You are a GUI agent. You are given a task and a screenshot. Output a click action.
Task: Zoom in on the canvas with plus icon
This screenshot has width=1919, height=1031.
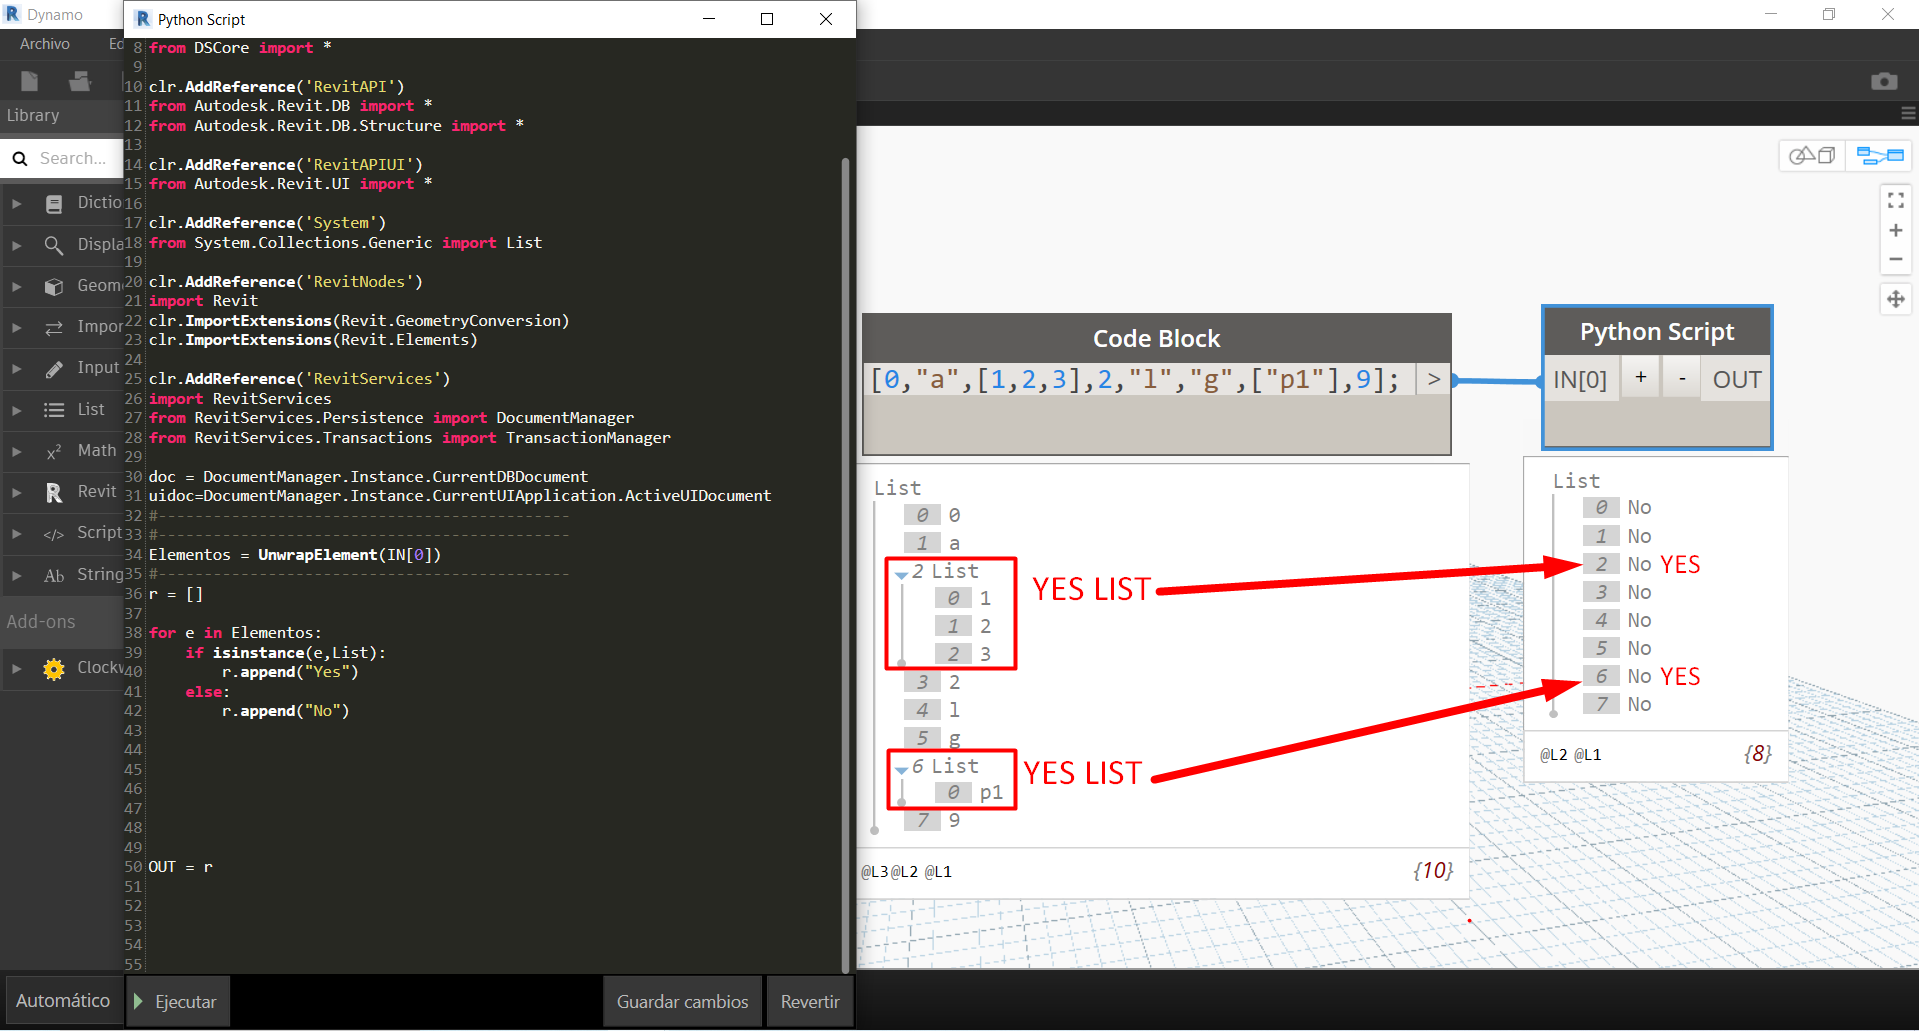(1896, 231)
